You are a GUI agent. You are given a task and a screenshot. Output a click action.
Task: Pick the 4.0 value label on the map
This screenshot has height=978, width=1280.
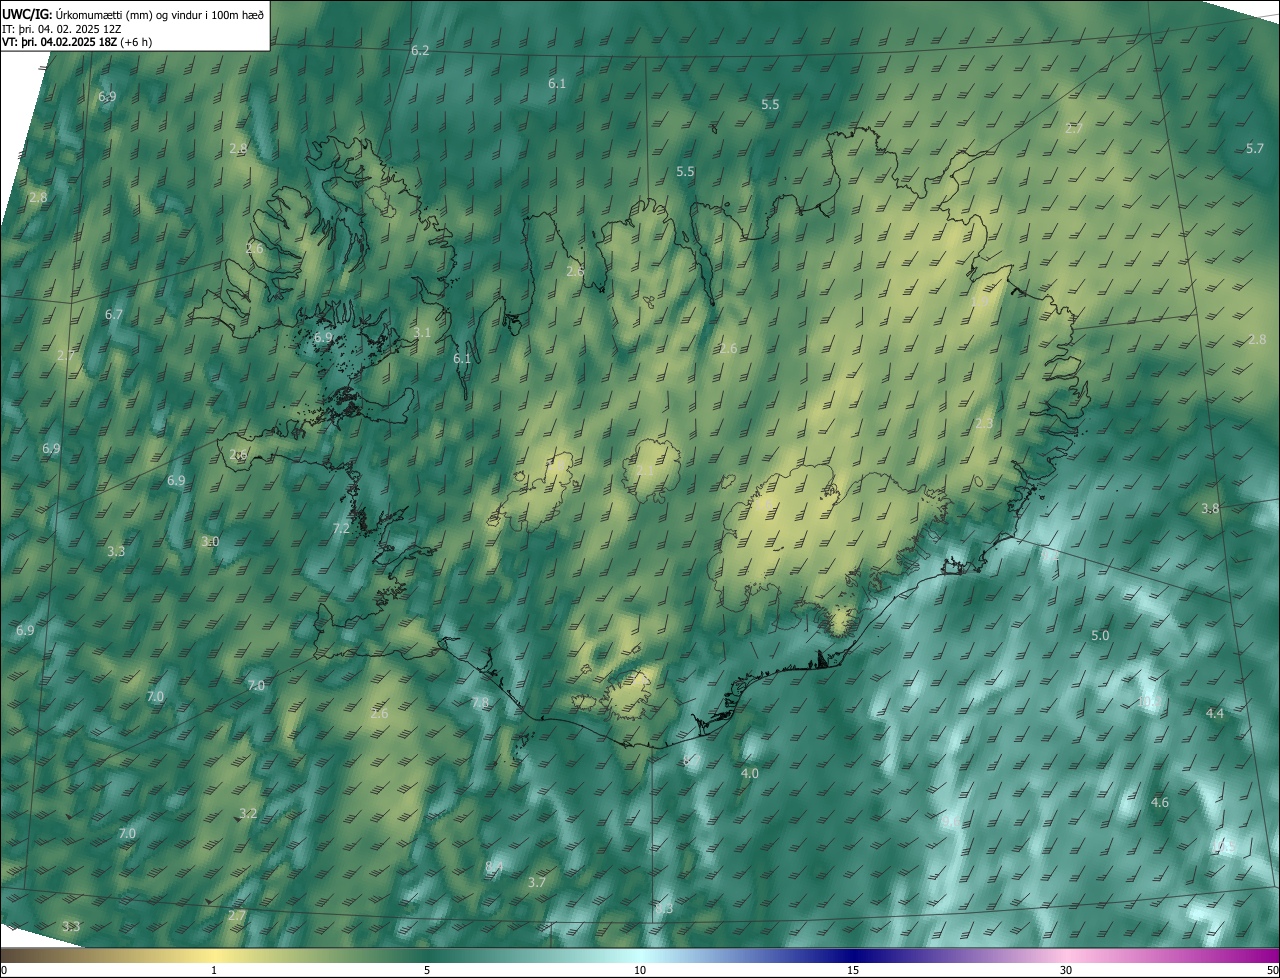(x=749, y=773)
